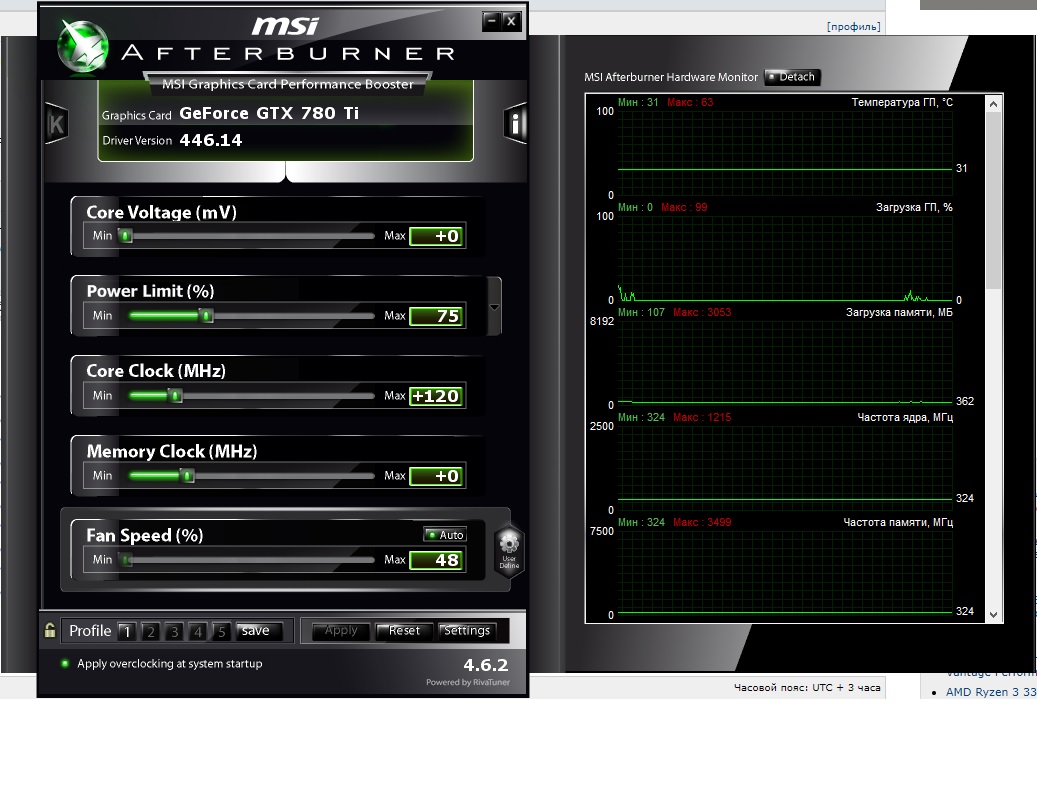Click the [профиль] link in the browser page

854,26
